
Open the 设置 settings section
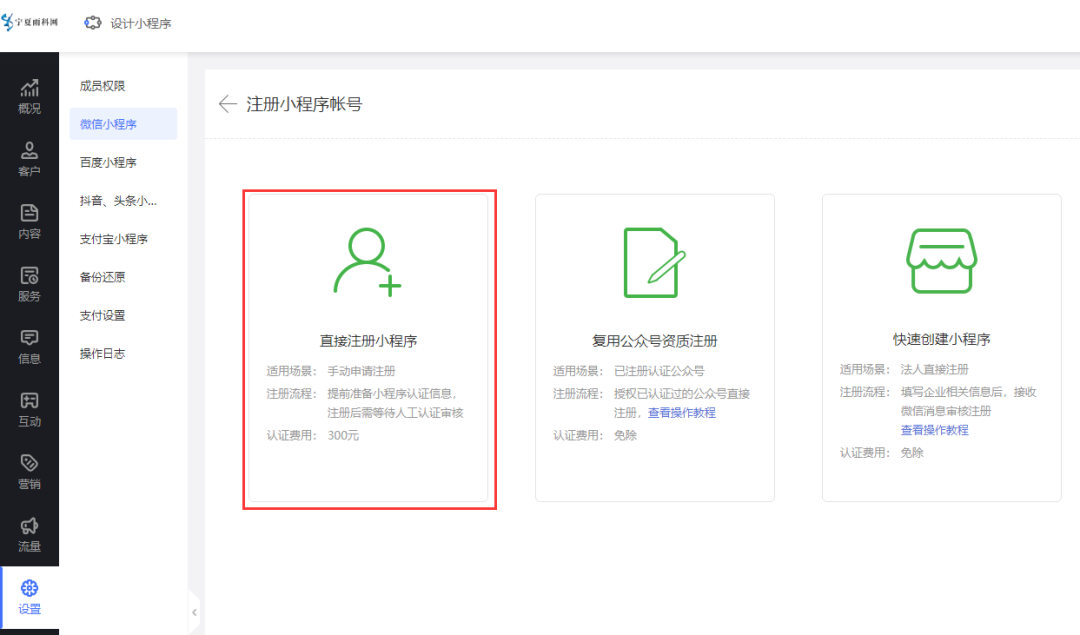[29, 598]
